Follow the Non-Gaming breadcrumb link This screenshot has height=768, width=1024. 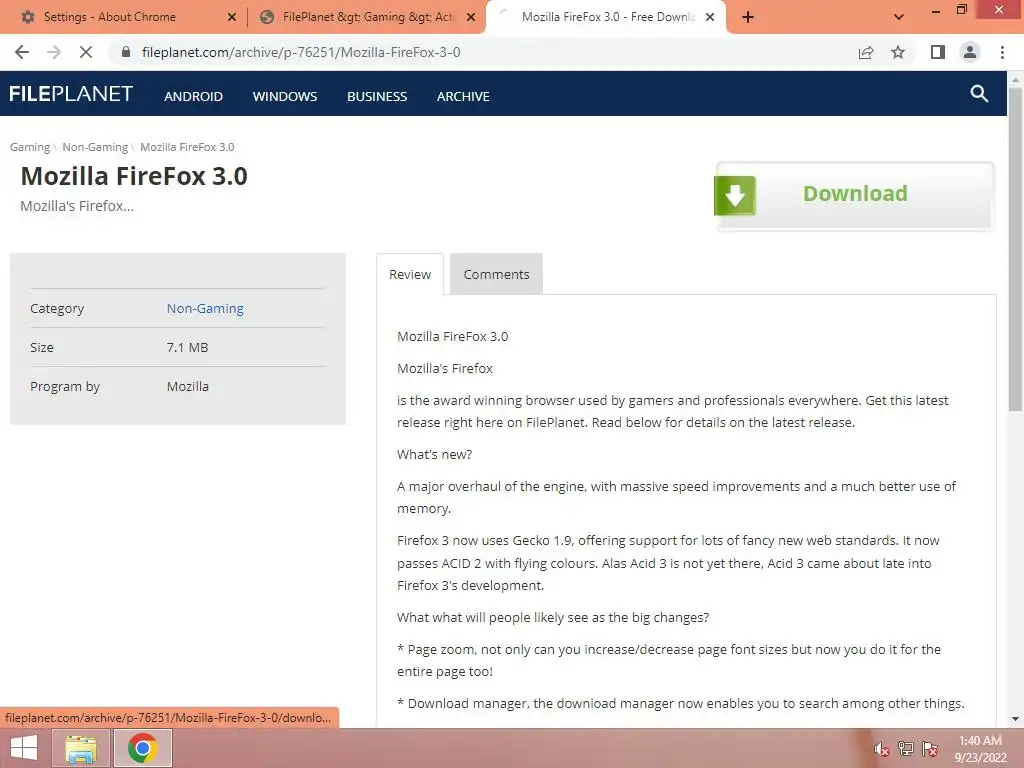(x=95, y=147)
